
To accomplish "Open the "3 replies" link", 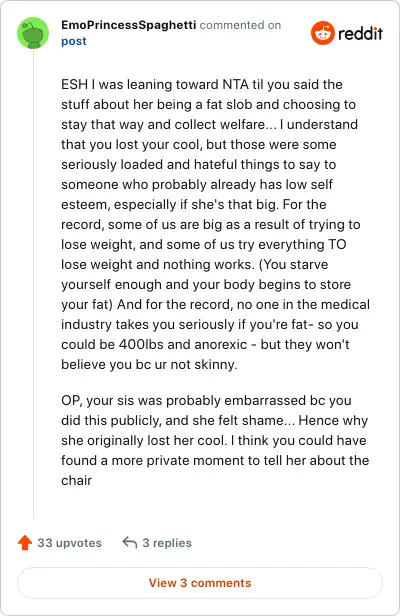I will [167, 543].
